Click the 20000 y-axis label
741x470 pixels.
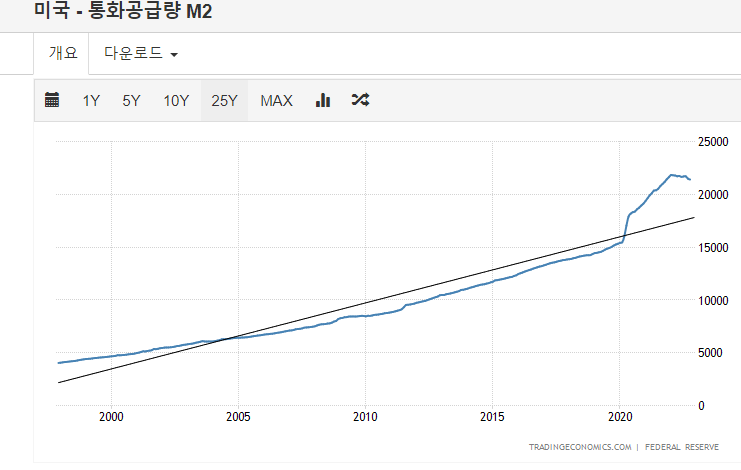click(713, 195)
